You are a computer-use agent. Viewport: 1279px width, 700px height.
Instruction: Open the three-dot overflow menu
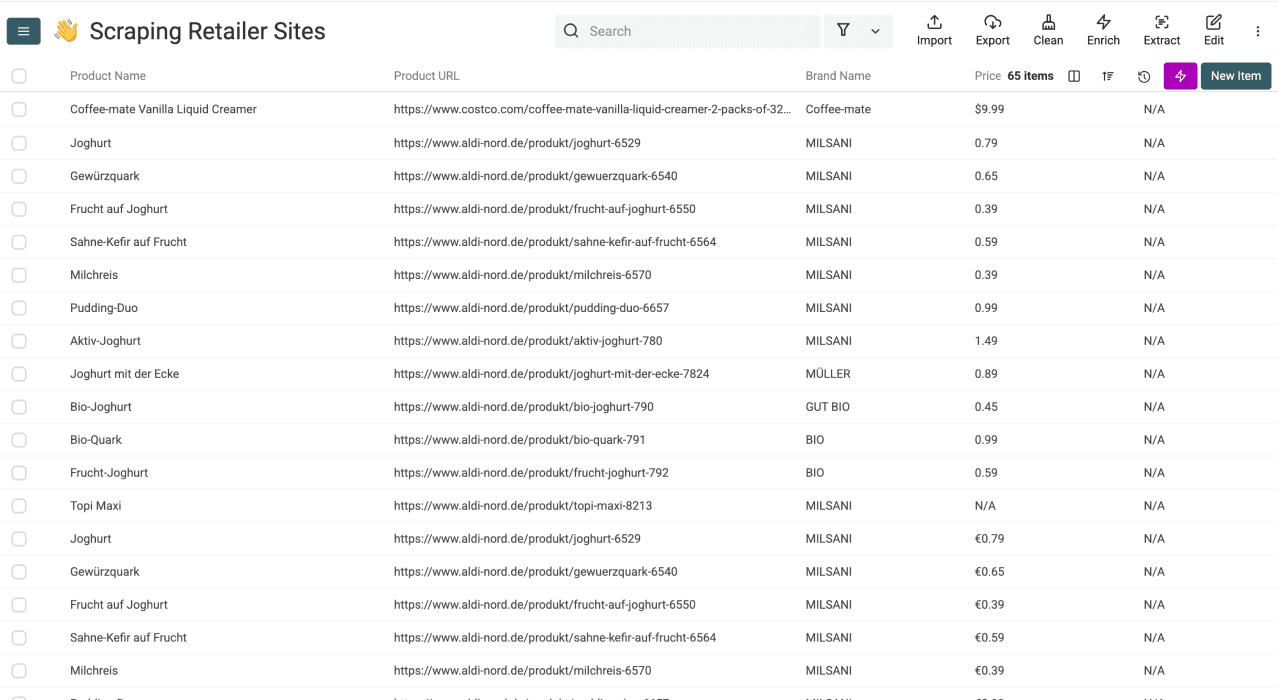pyautogui.click(x=1257, y=31)
